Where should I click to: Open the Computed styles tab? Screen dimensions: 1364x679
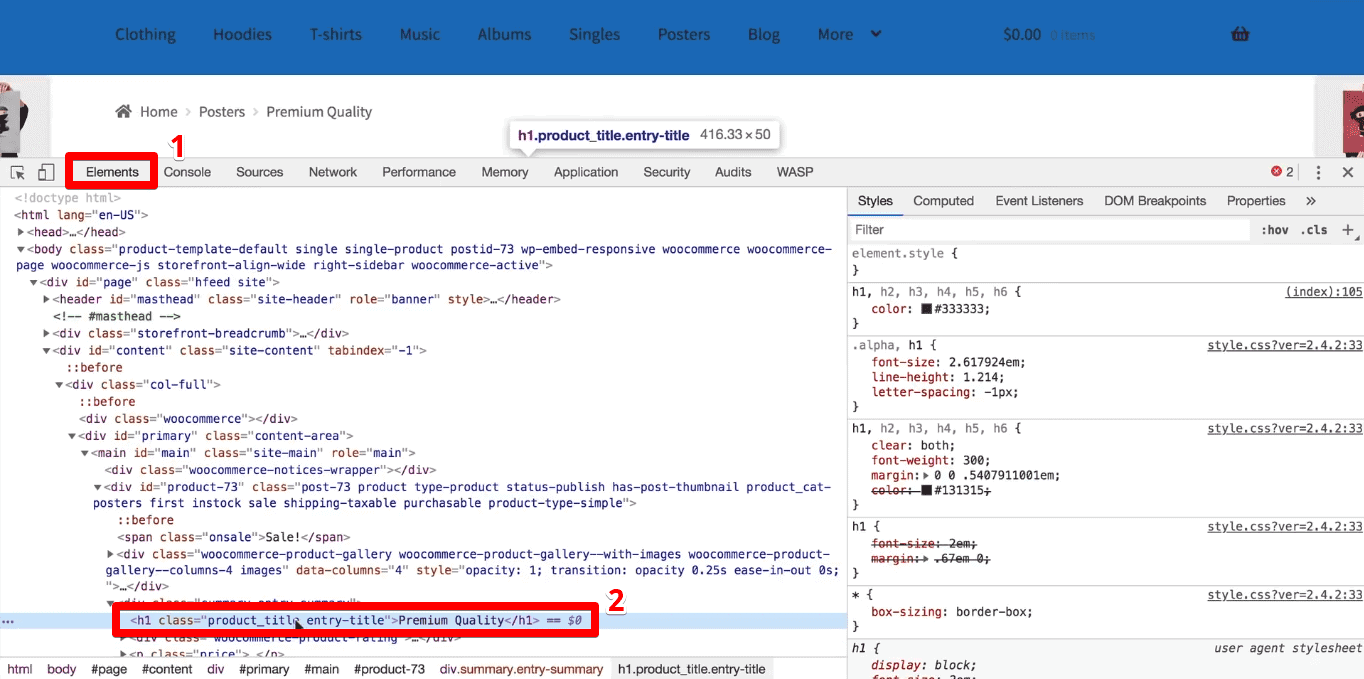click(943, 200)
